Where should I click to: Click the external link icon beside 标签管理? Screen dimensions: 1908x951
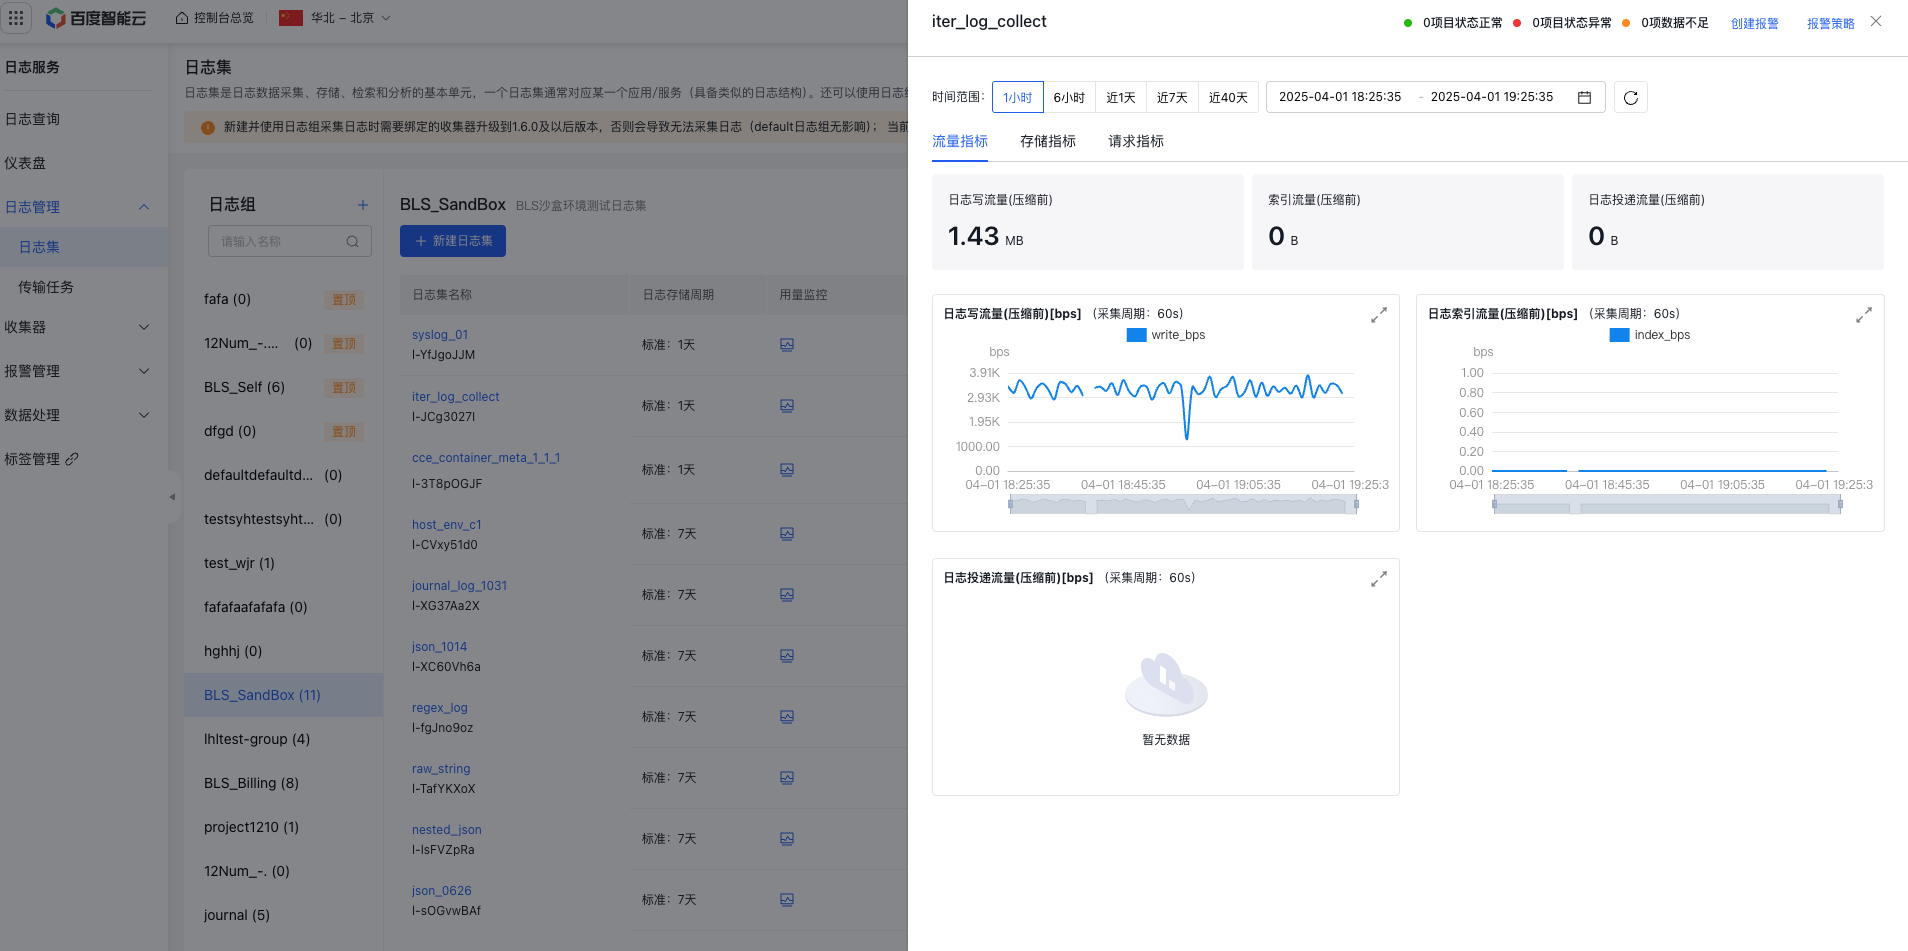click(x=72, y=459)
